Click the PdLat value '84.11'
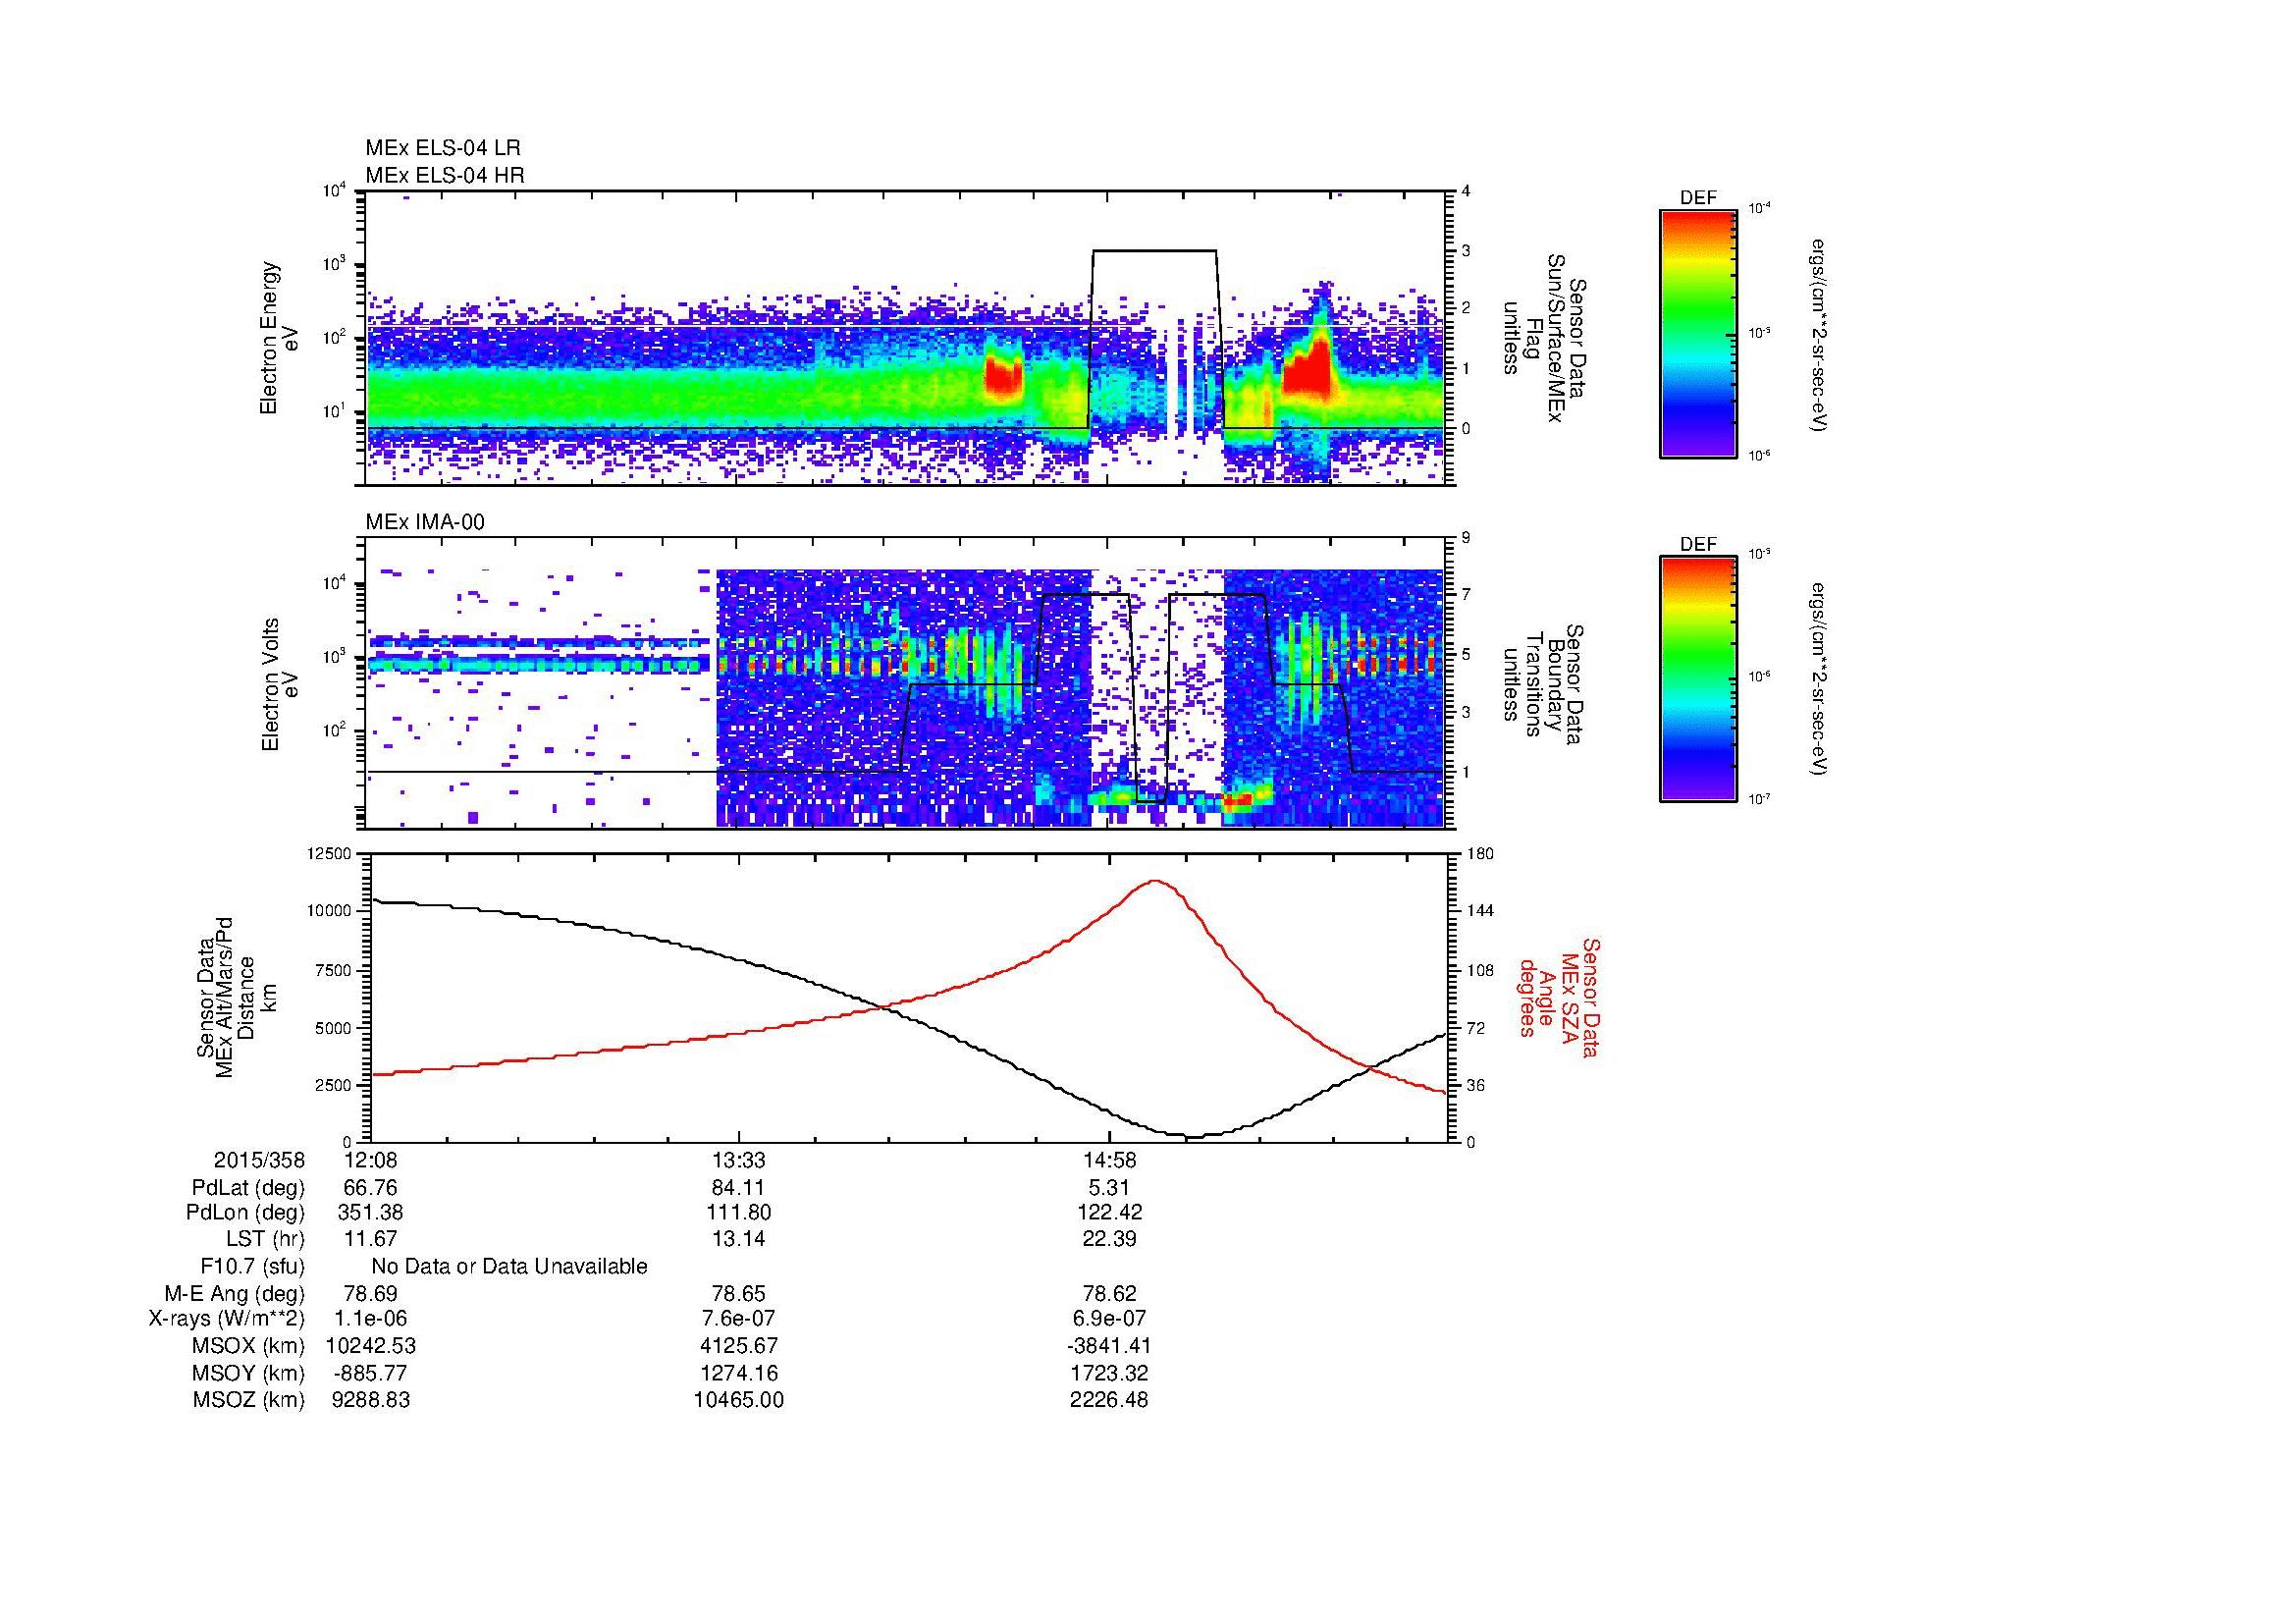This screenshot has height=1623, width=2296. (x=739, y=1188)
